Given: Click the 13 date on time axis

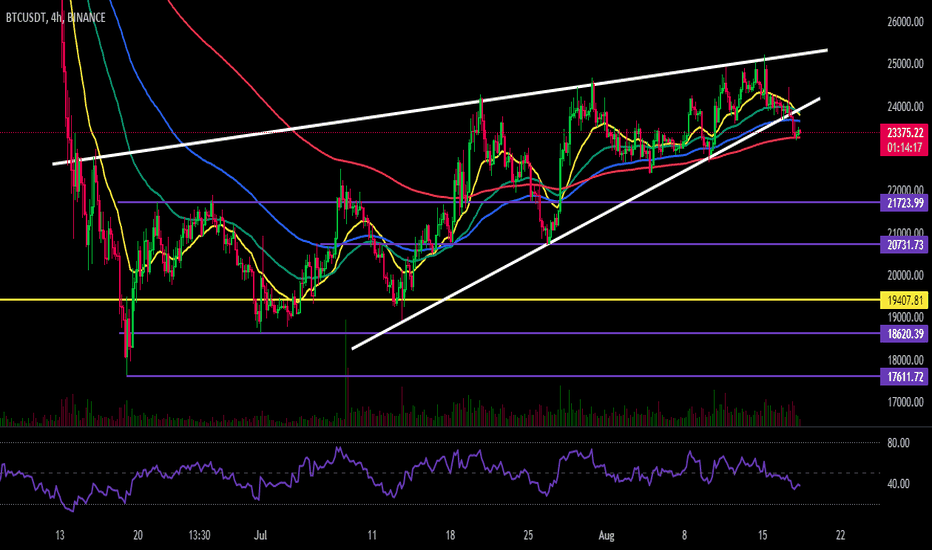Looking at the screenshot, I should [59, 535].
